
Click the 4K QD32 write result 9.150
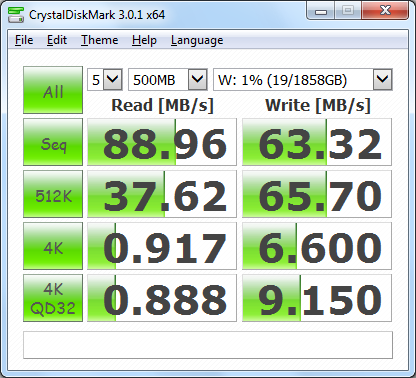pos(317,298)
